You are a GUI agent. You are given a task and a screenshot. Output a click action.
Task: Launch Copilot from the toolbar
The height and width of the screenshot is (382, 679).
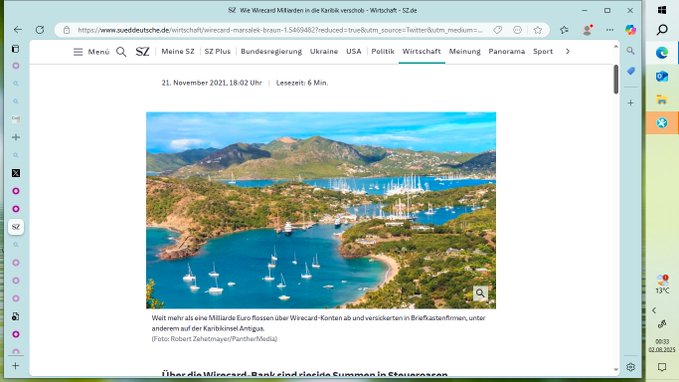point(630,30)
